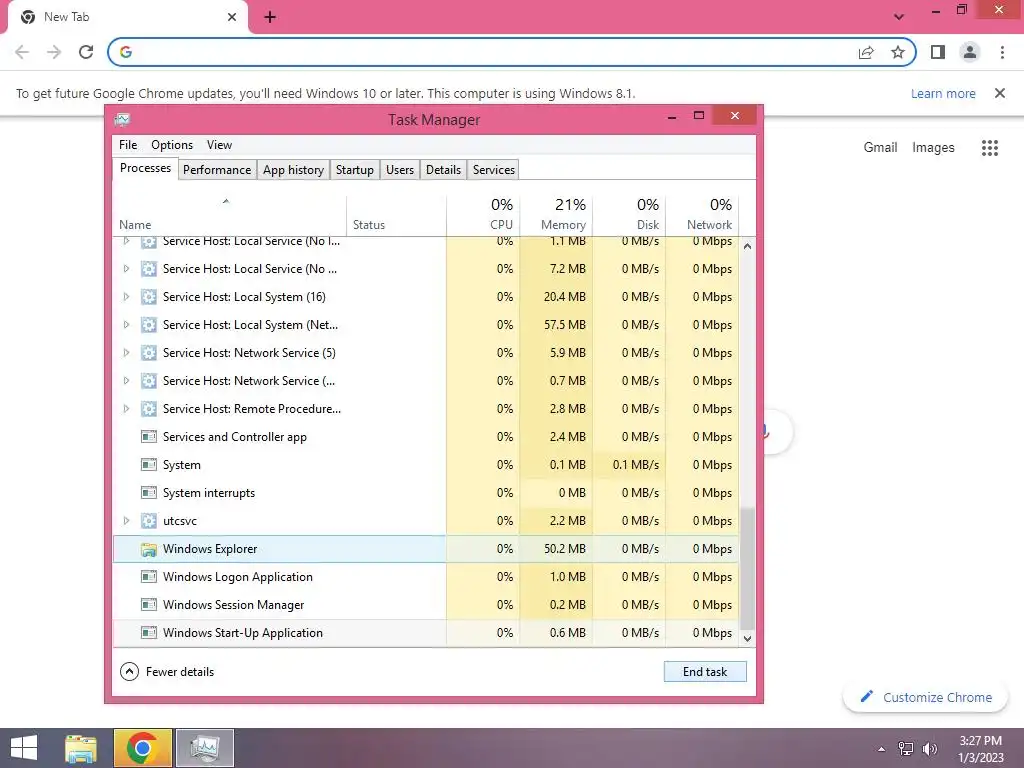Expand the utcsvc process group
Image resolution: width=1024 pixels, height=768 pixels.
pyautogui.click(x=126, y=521)
